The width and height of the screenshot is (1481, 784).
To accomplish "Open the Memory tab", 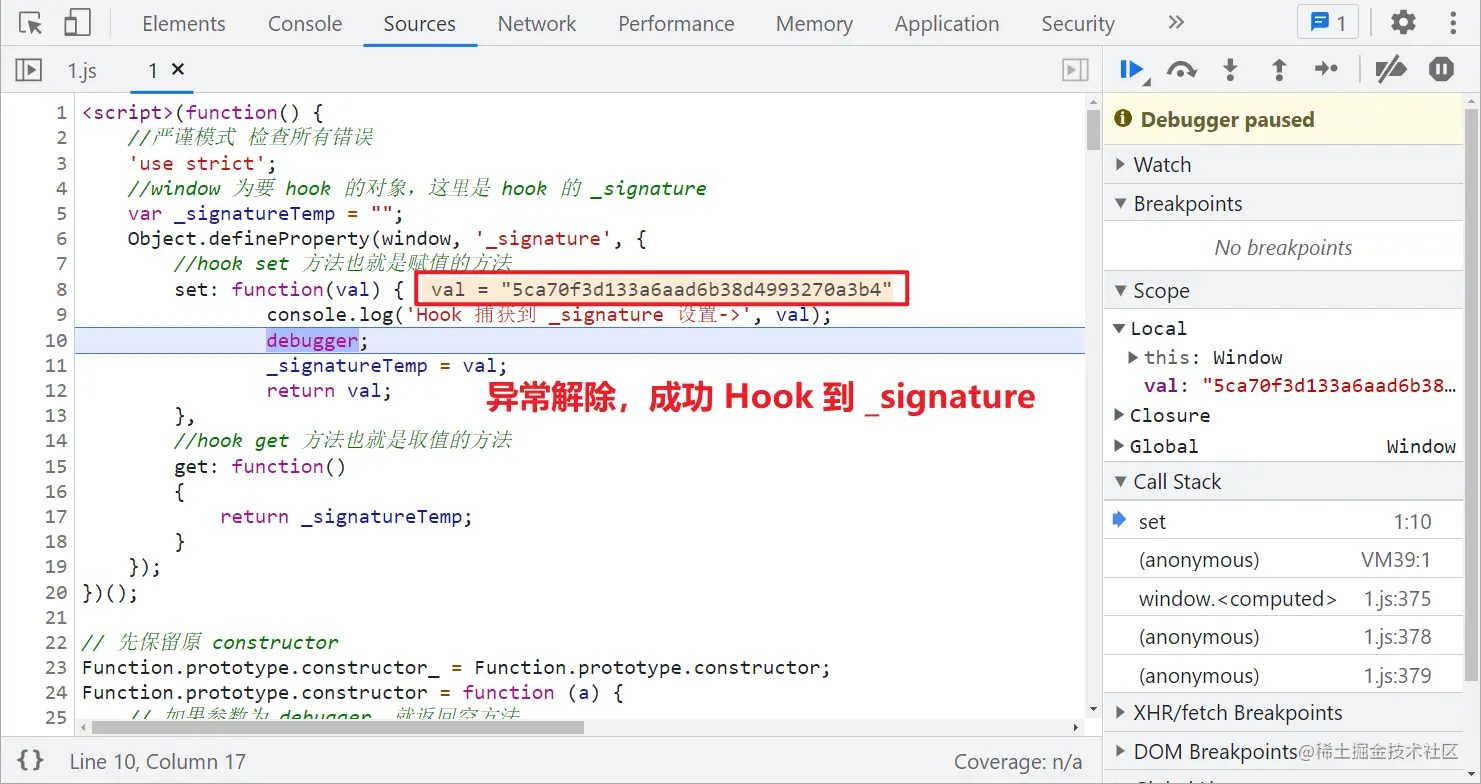I will pos(814,24).
